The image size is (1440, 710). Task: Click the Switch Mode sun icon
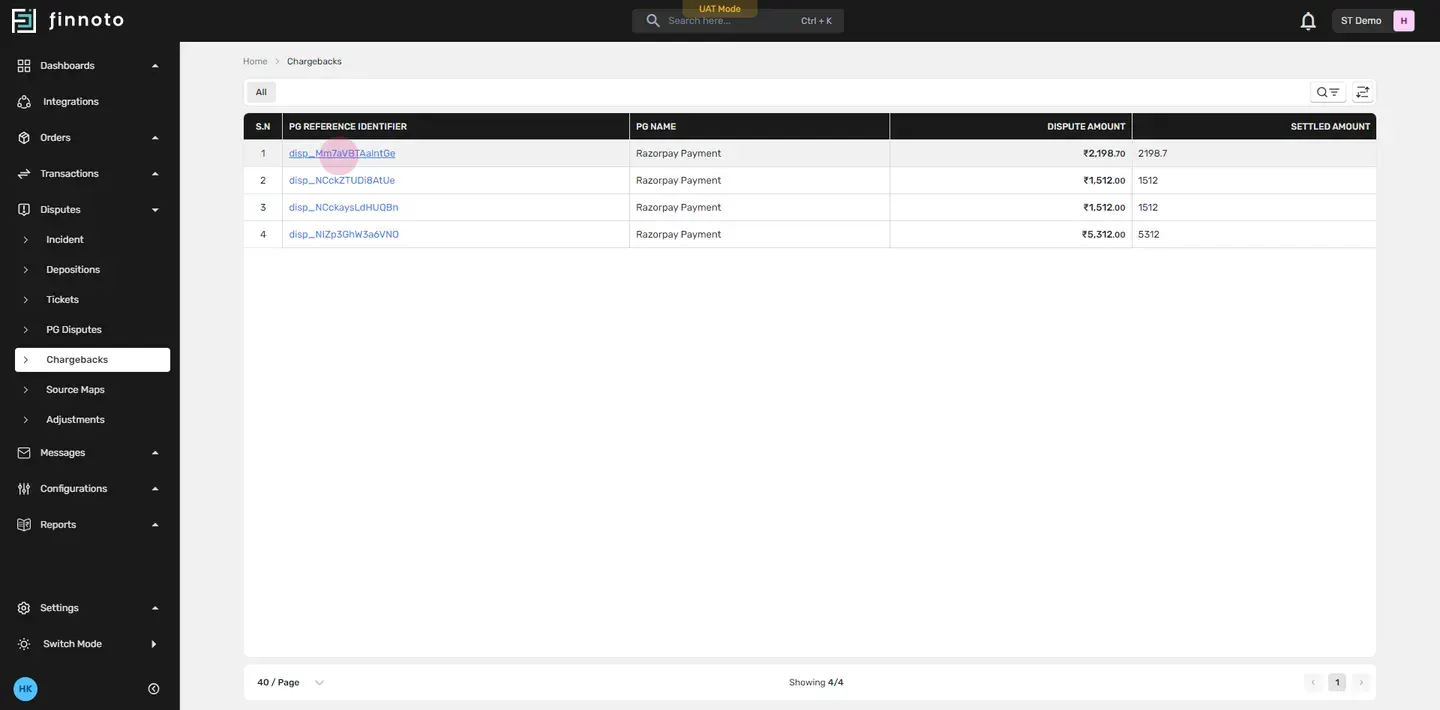coord(24,644)
